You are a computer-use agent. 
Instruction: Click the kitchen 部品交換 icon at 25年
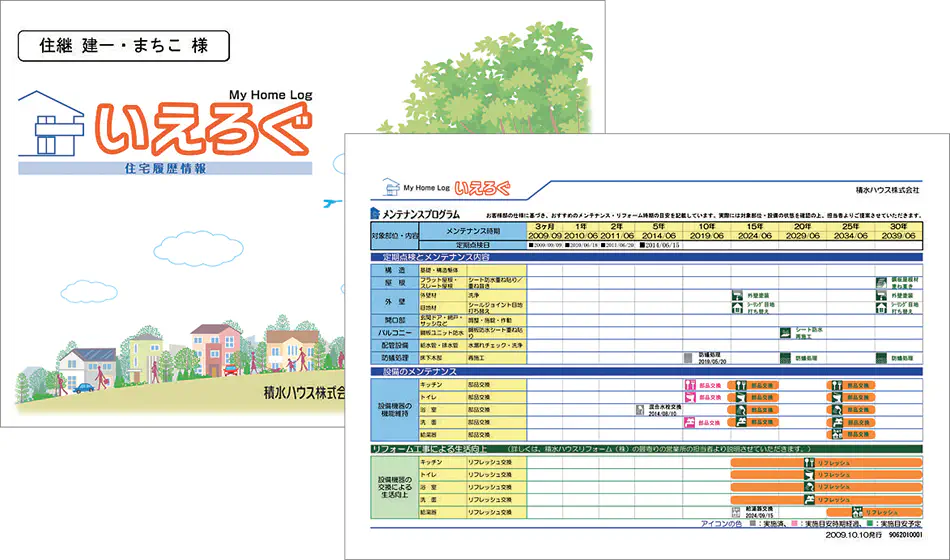pos(837,385)
